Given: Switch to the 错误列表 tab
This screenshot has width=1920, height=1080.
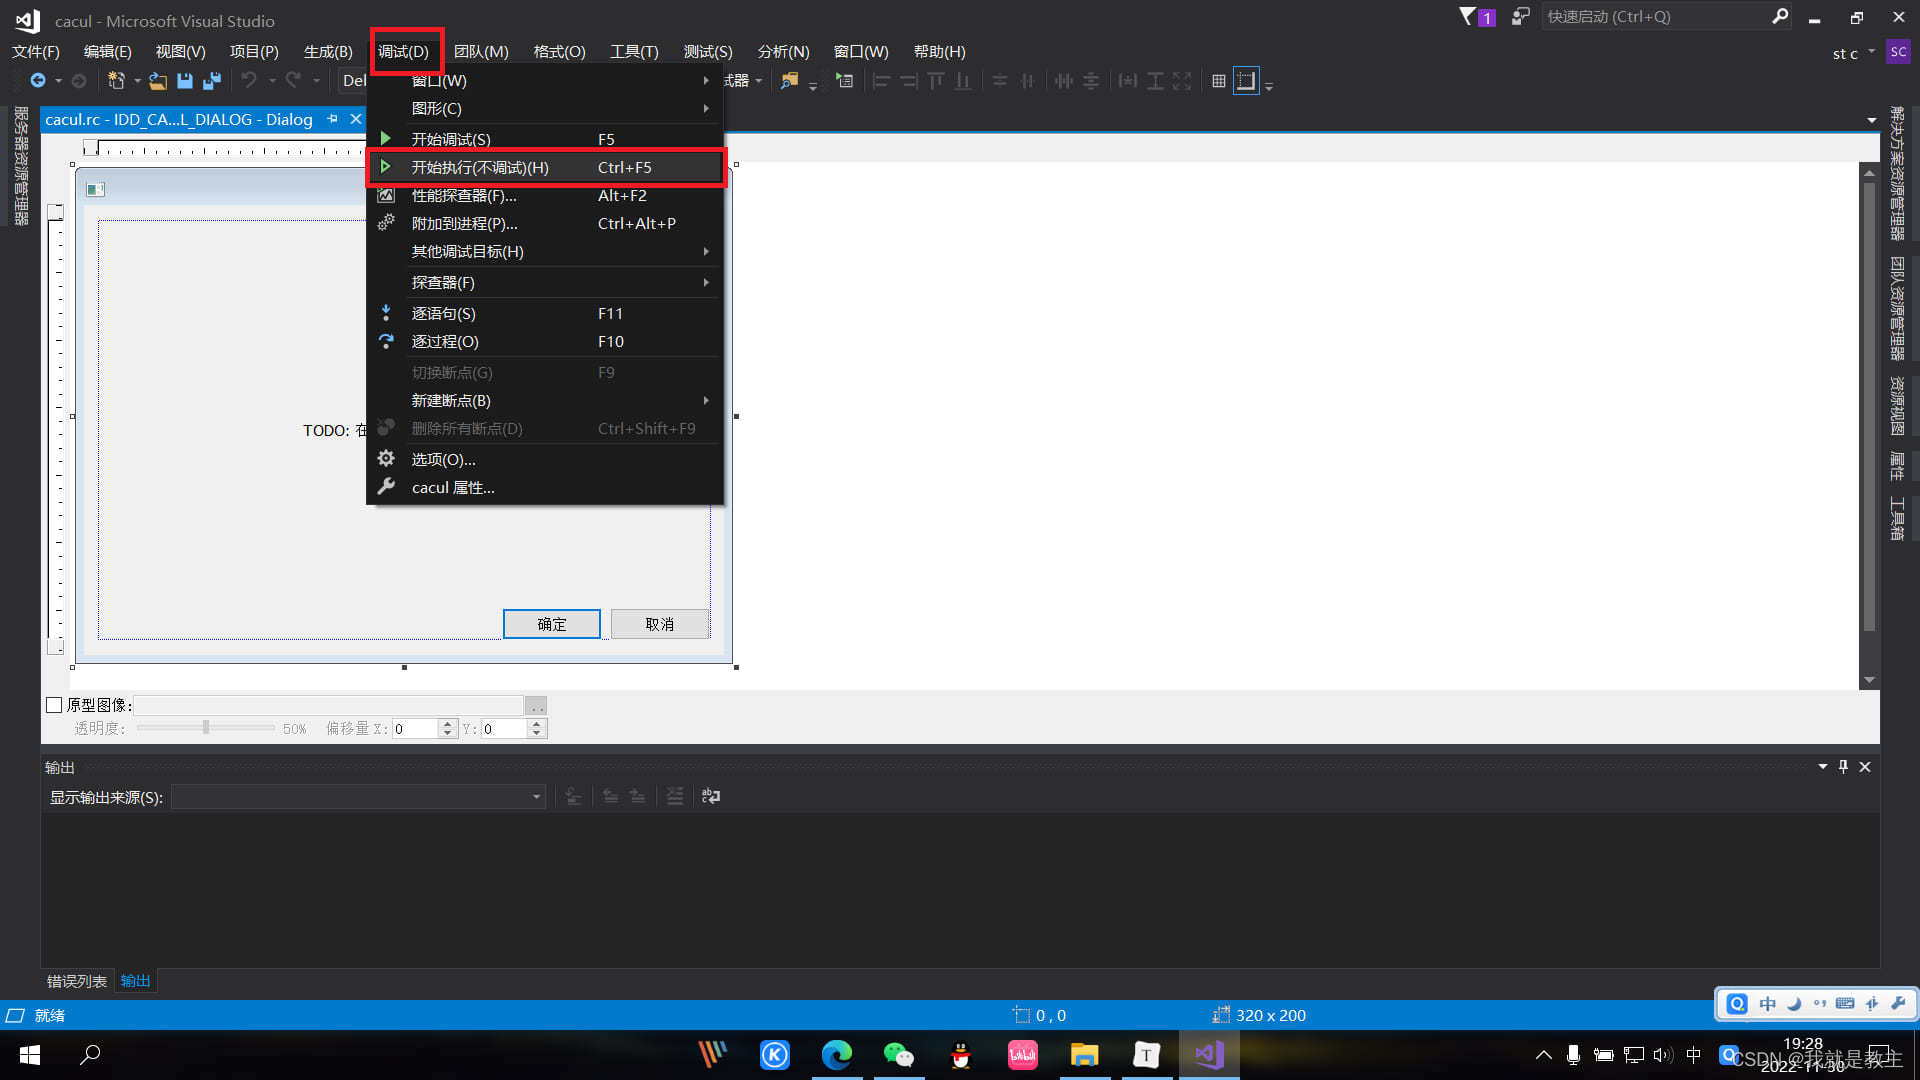Looking at the screenshot, I should pos(77,981).
